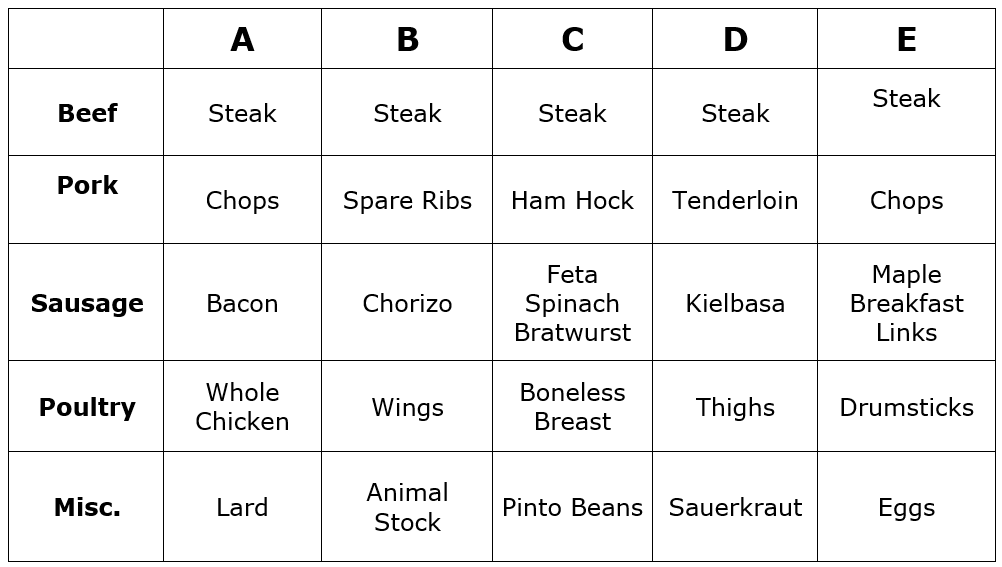The height and width of the screenshot is (567, 1002).
Task: Select the Maple Breakfast Links cell
Action: (x=906, y=303)
